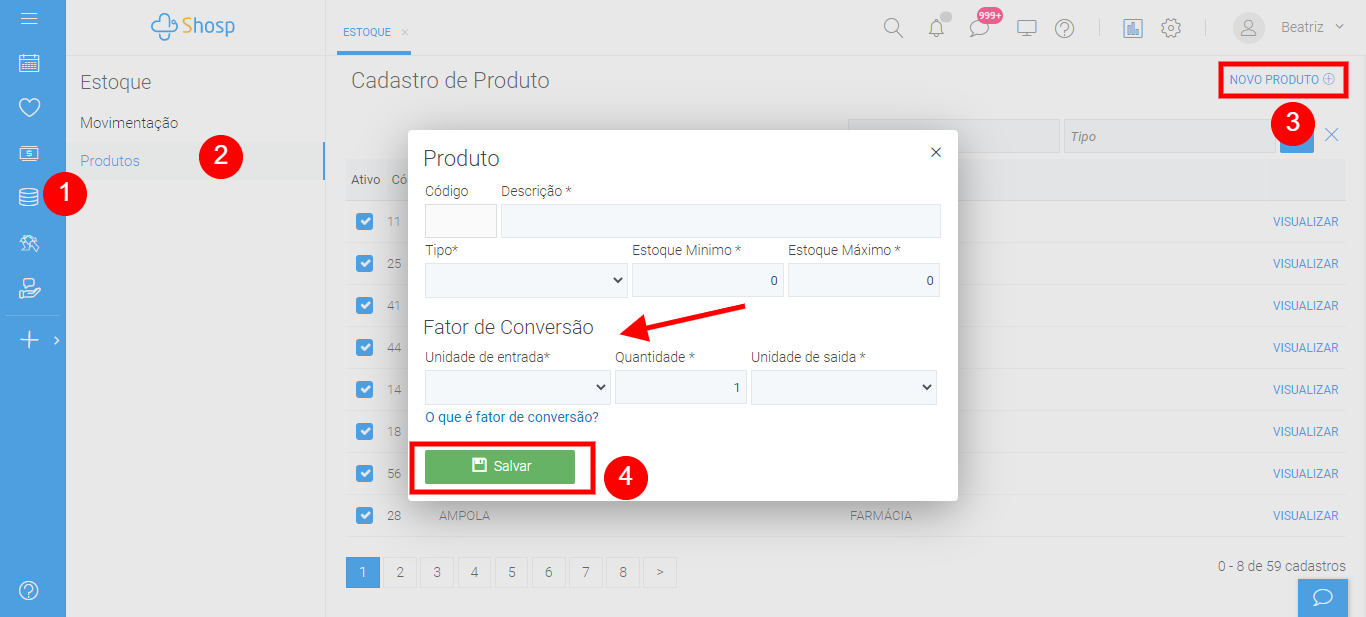This screenshot has width=1366, height=617.
Task: Open the stock database icon in the sidebar
Action: coord(29,197)
